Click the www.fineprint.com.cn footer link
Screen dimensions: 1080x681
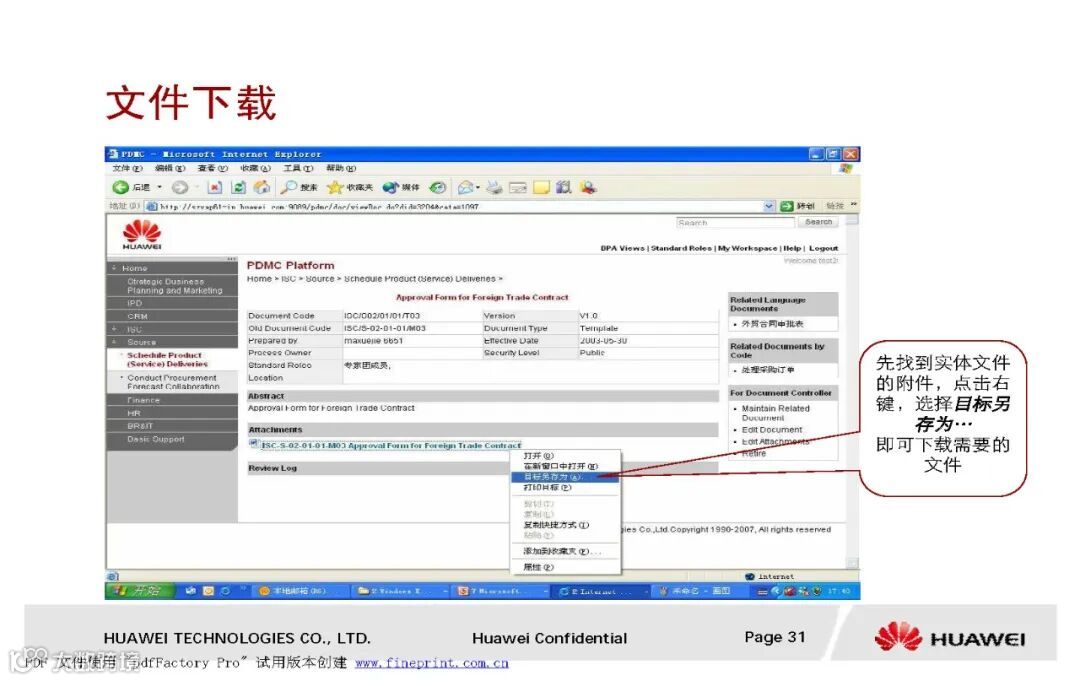(431, 663)
